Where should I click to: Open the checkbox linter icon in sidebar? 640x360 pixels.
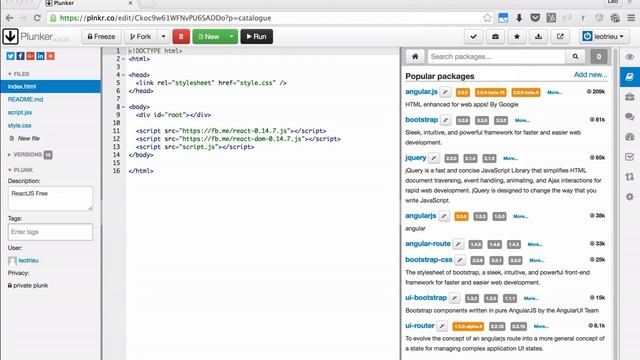point(630,157)
